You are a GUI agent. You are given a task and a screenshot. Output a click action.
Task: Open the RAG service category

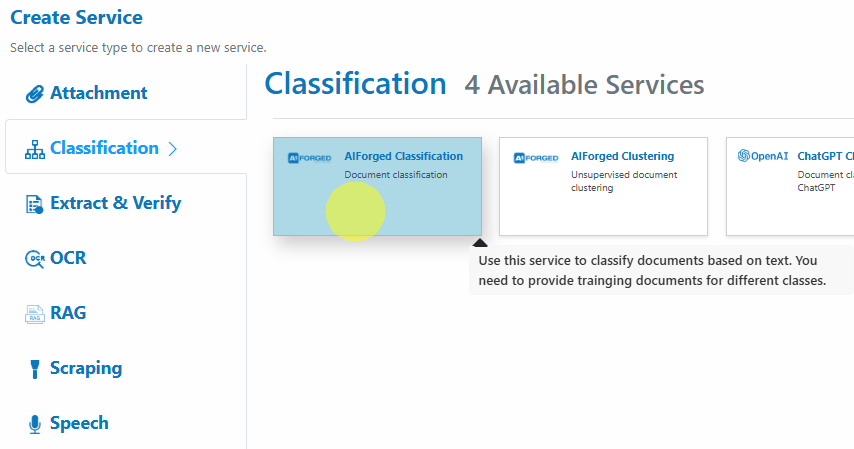[68, 313]
